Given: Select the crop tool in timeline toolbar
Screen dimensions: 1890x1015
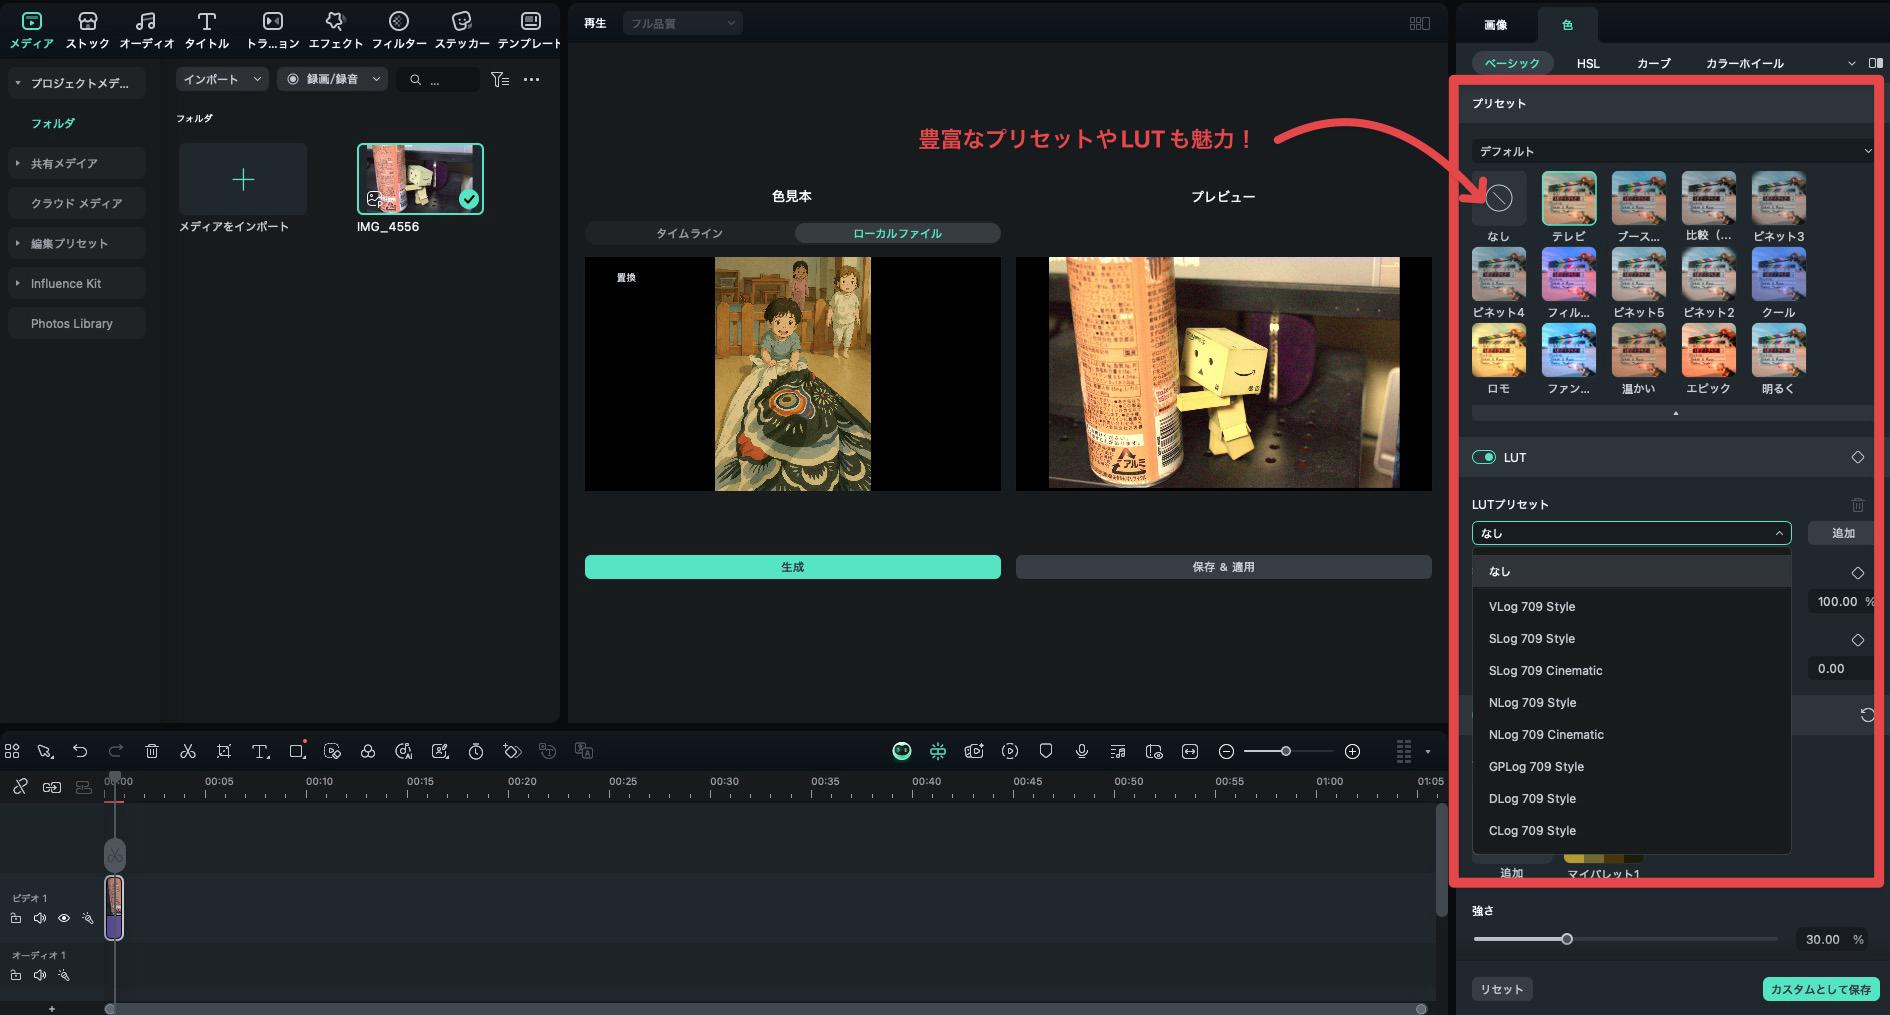Looking at the screenshot, I should coord(224,751).
